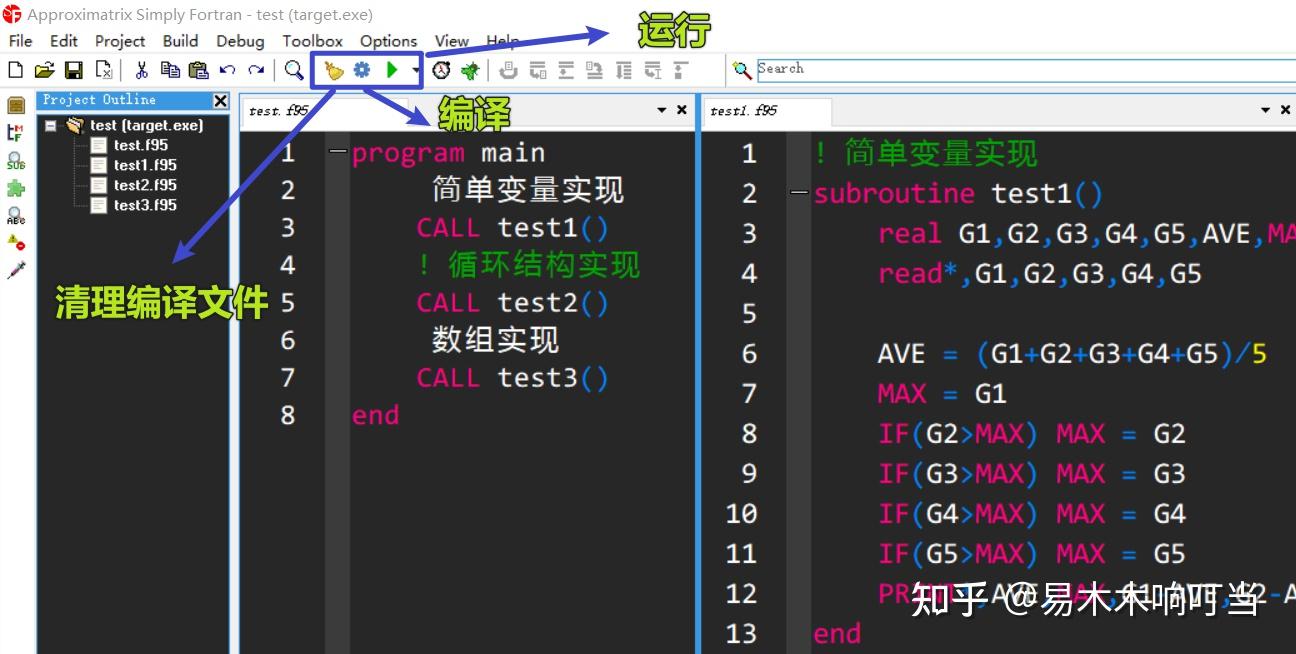The image size is (1296, 654).
Task: Open the tab list dropdown of the test.f95 pane
Action: 661,111
